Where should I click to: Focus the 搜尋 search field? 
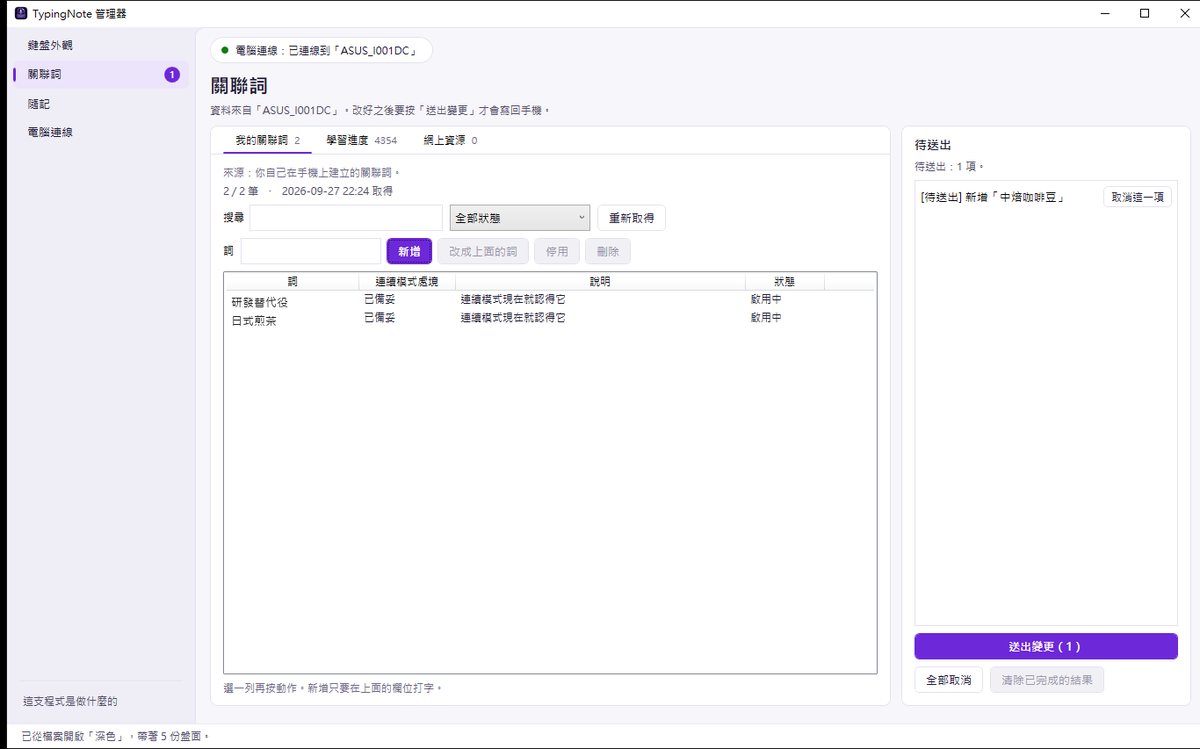[x=346, y=218]
